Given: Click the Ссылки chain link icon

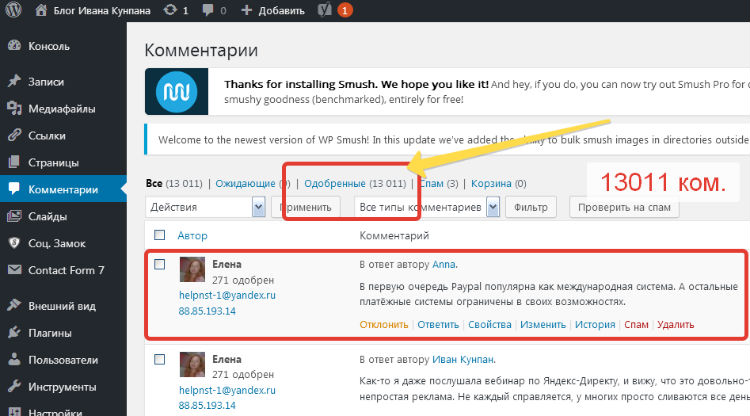Looking at the screenshot, I should (x=14, y=135).
